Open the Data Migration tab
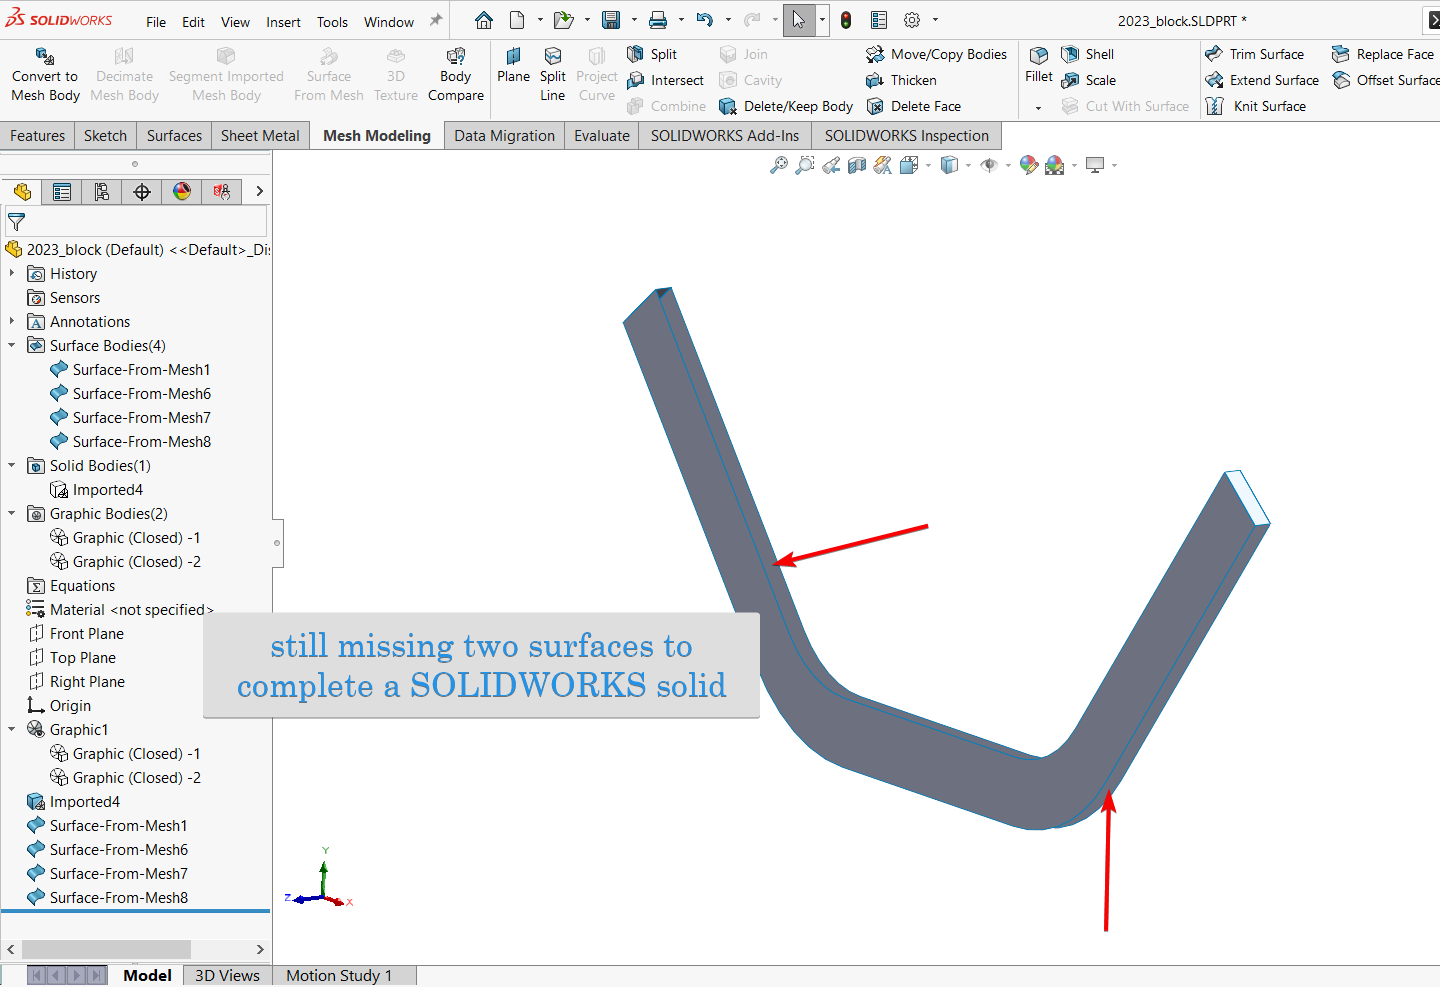Image resolution: width=1440 pixels, height=987 pixels. point(504,136)
